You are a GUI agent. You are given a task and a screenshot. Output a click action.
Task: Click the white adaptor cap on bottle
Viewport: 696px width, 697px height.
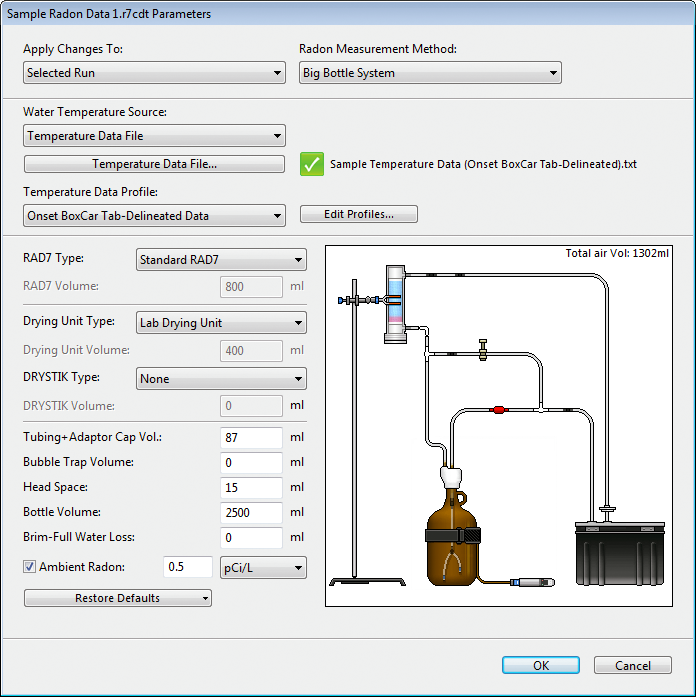point(451,477)
